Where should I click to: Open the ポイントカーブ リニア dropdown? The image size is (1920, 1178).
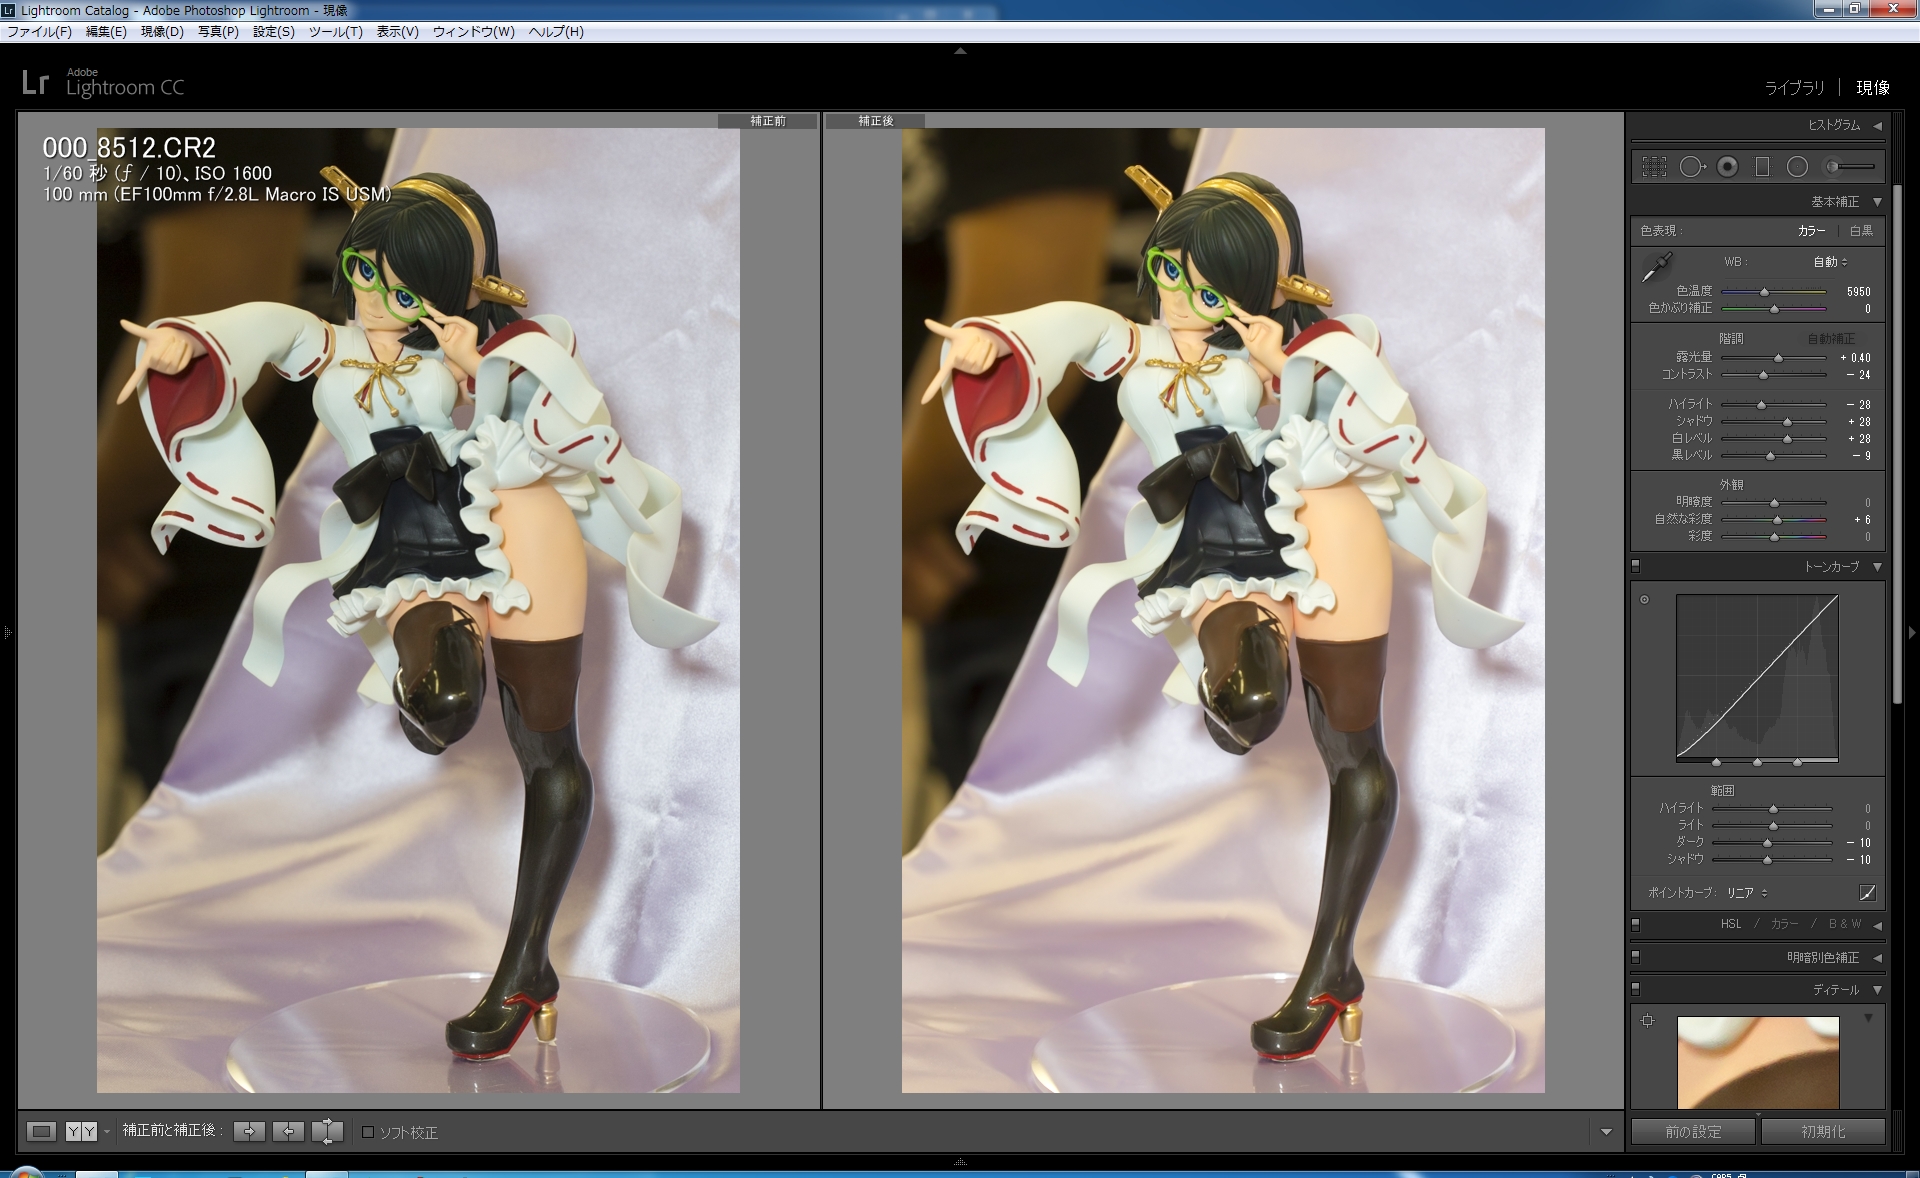point(1747,893)
